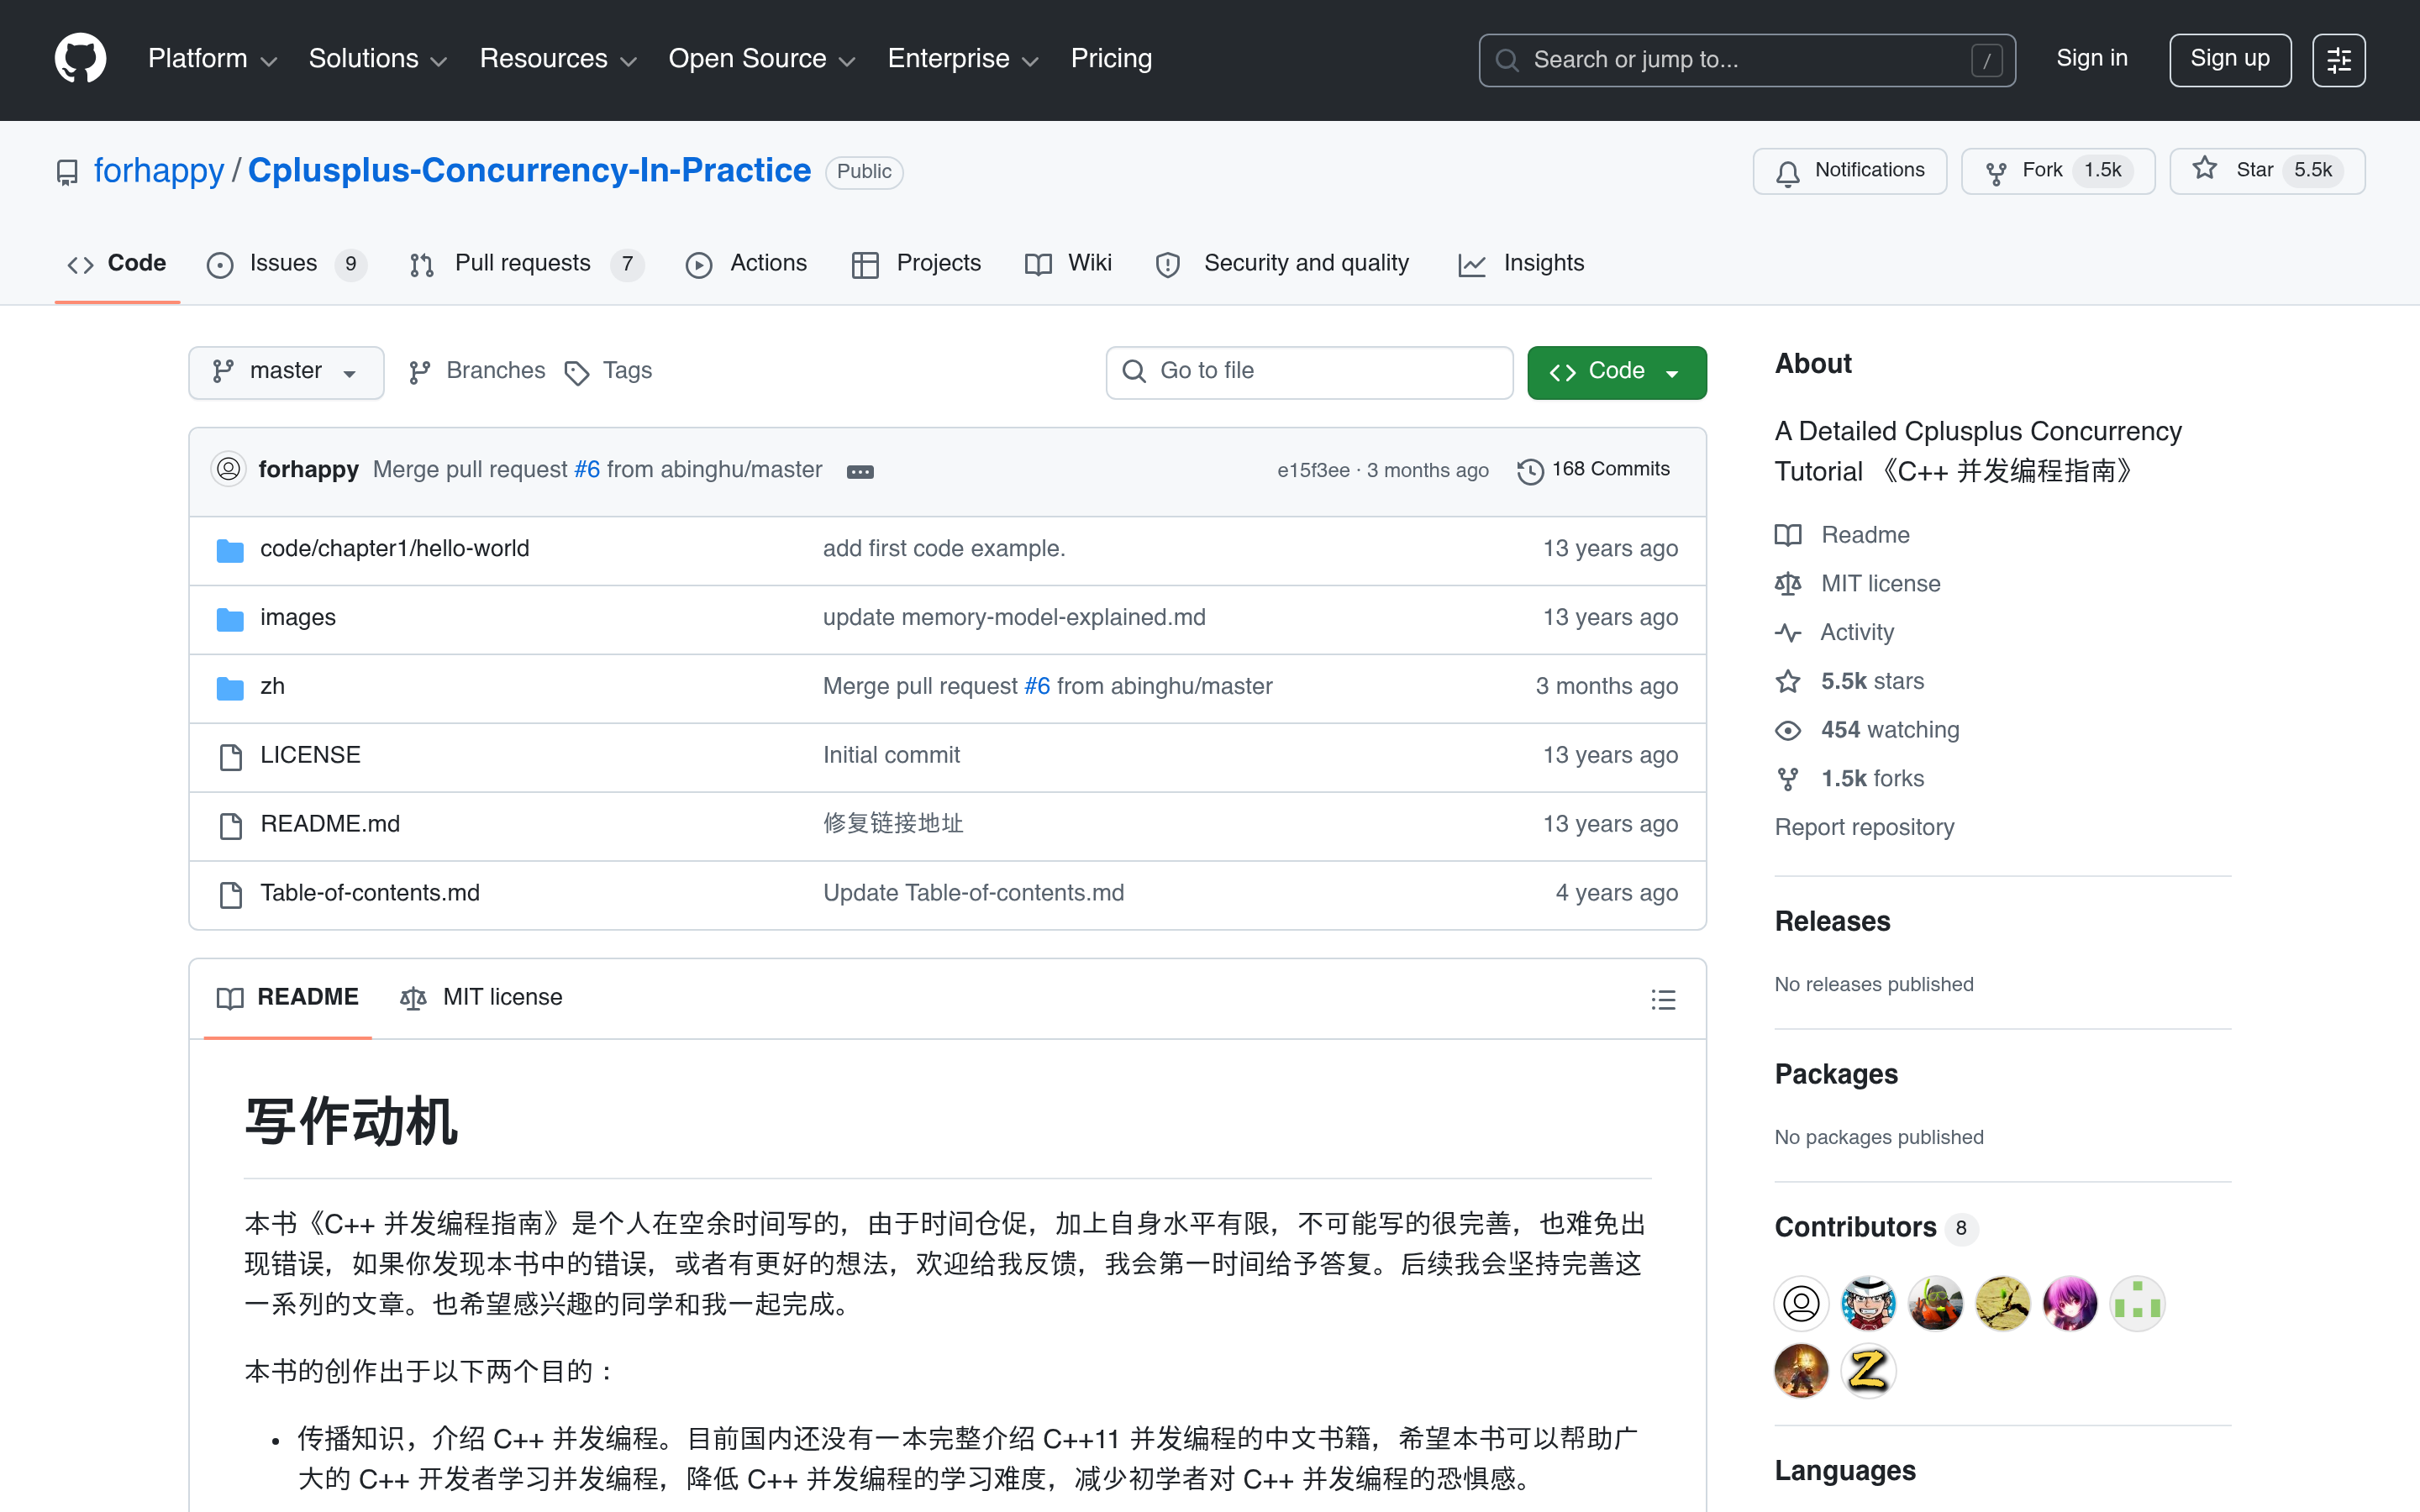This screenshot has width=2420, height=1512.
Task: Switch to the Code tab
Action: pyautogui.click(x=117, y=264)
